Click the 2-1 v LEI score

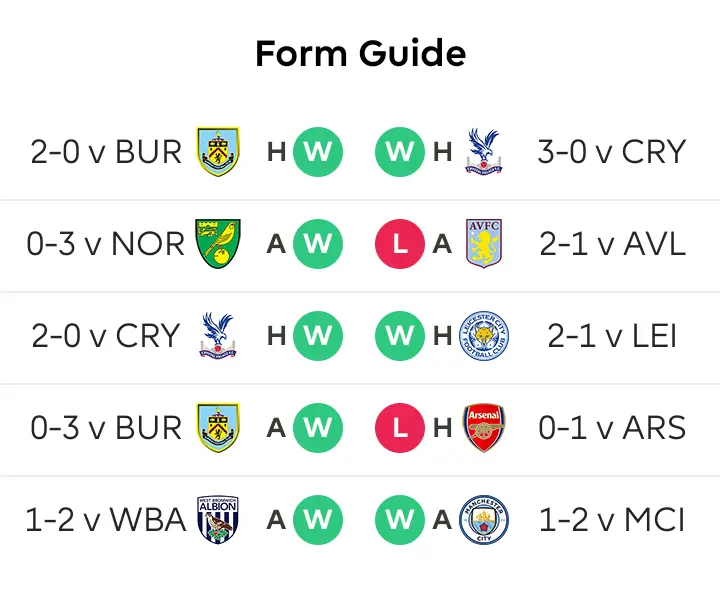pos(612,336)
